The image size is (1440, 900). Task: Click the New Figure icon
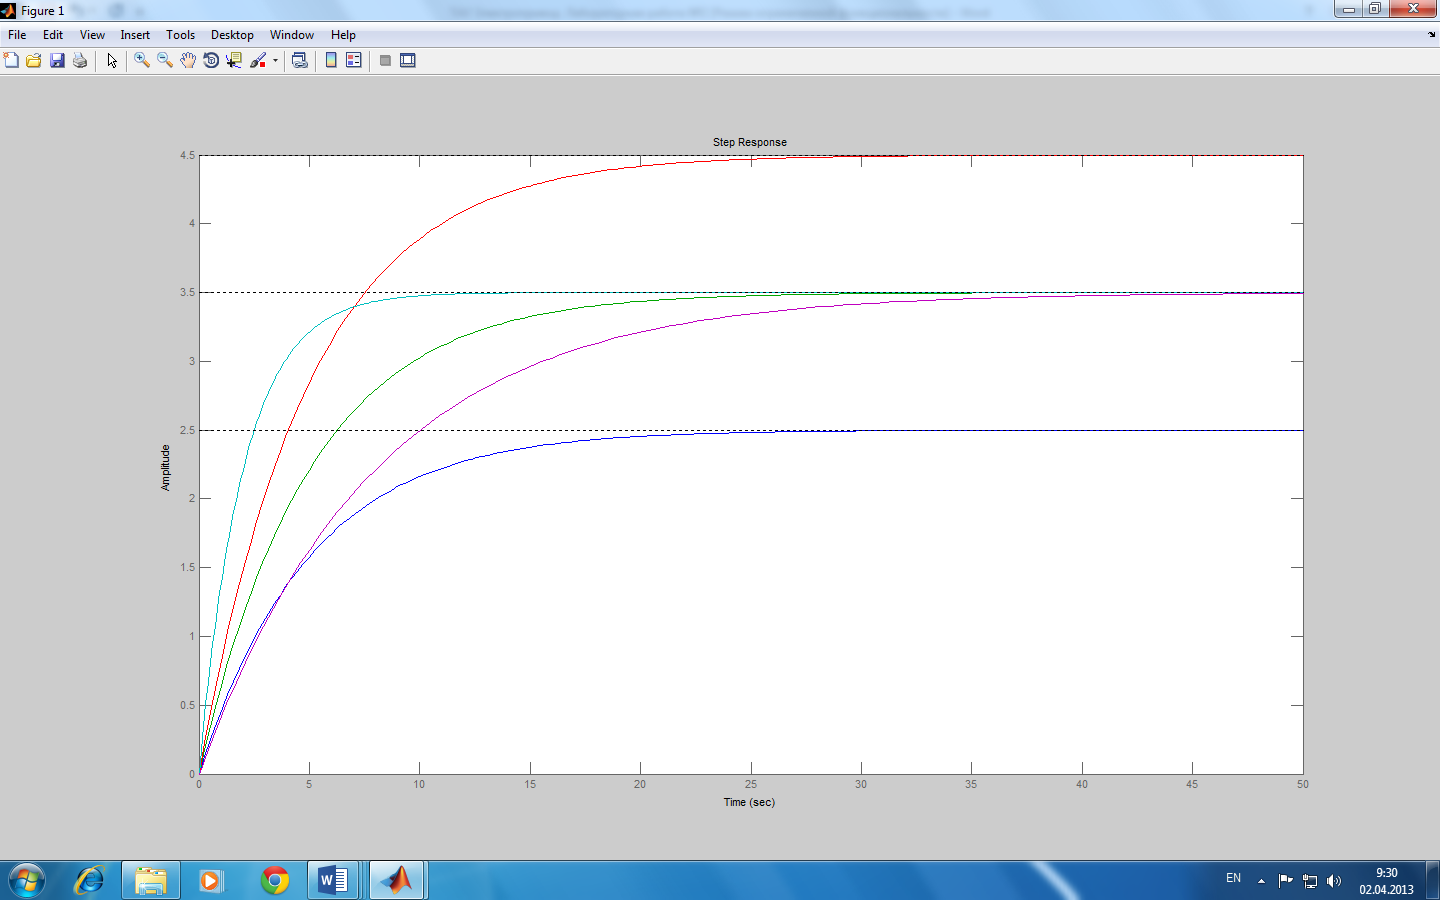[11, 60]
